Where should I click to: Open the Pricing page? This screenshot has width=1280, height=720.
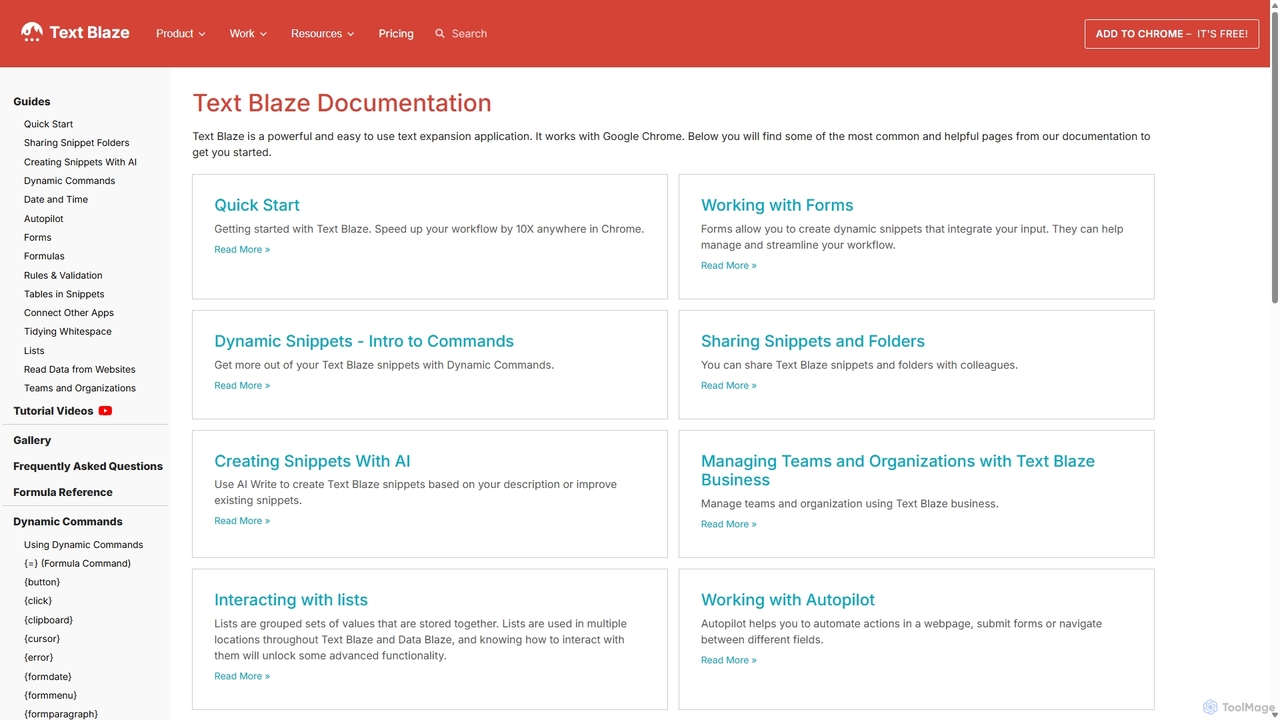tap(396, 34)
